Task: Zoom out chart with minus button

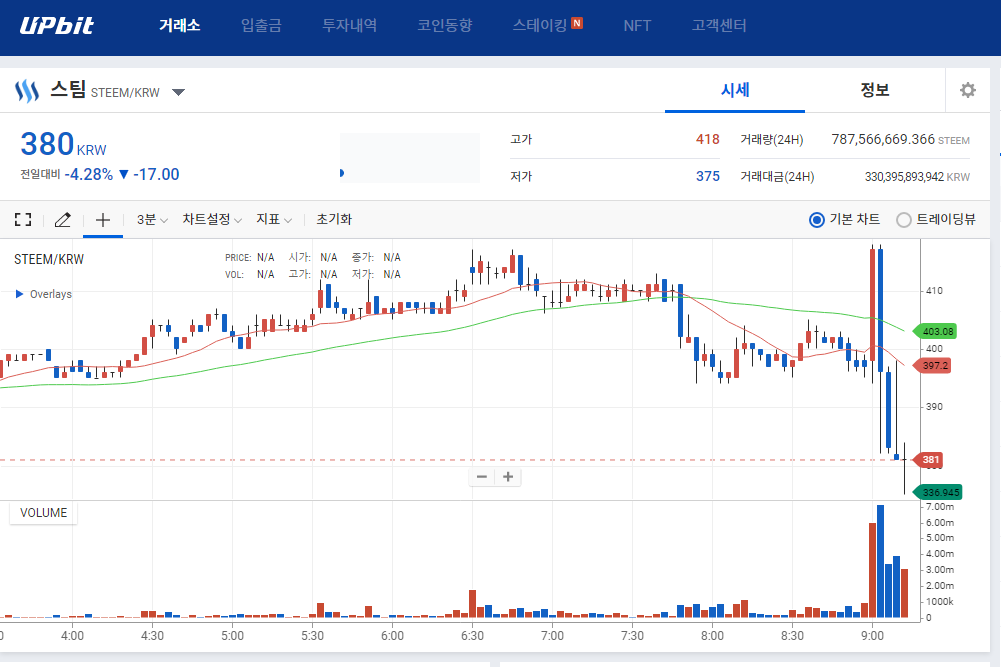Action: (482, 477)
